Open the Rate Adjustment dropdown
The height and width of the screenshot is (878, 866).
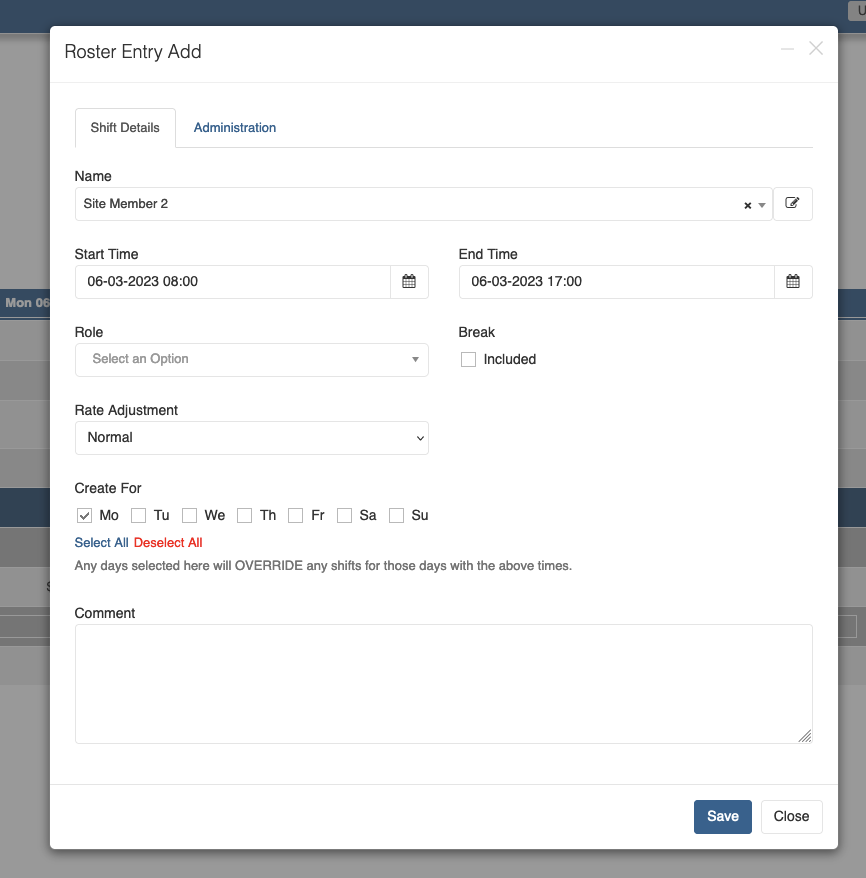(x=251, y=437)
